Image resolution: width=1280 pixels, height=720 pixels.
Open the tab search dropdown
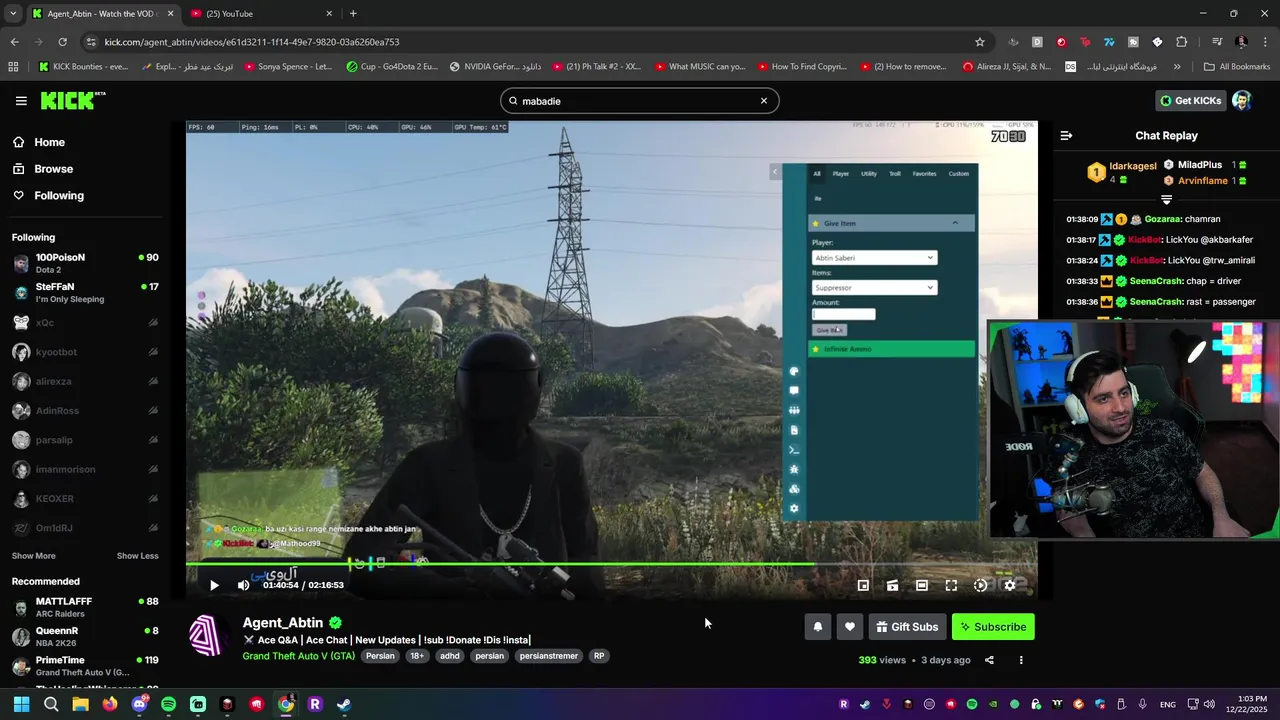coord(13,14)
